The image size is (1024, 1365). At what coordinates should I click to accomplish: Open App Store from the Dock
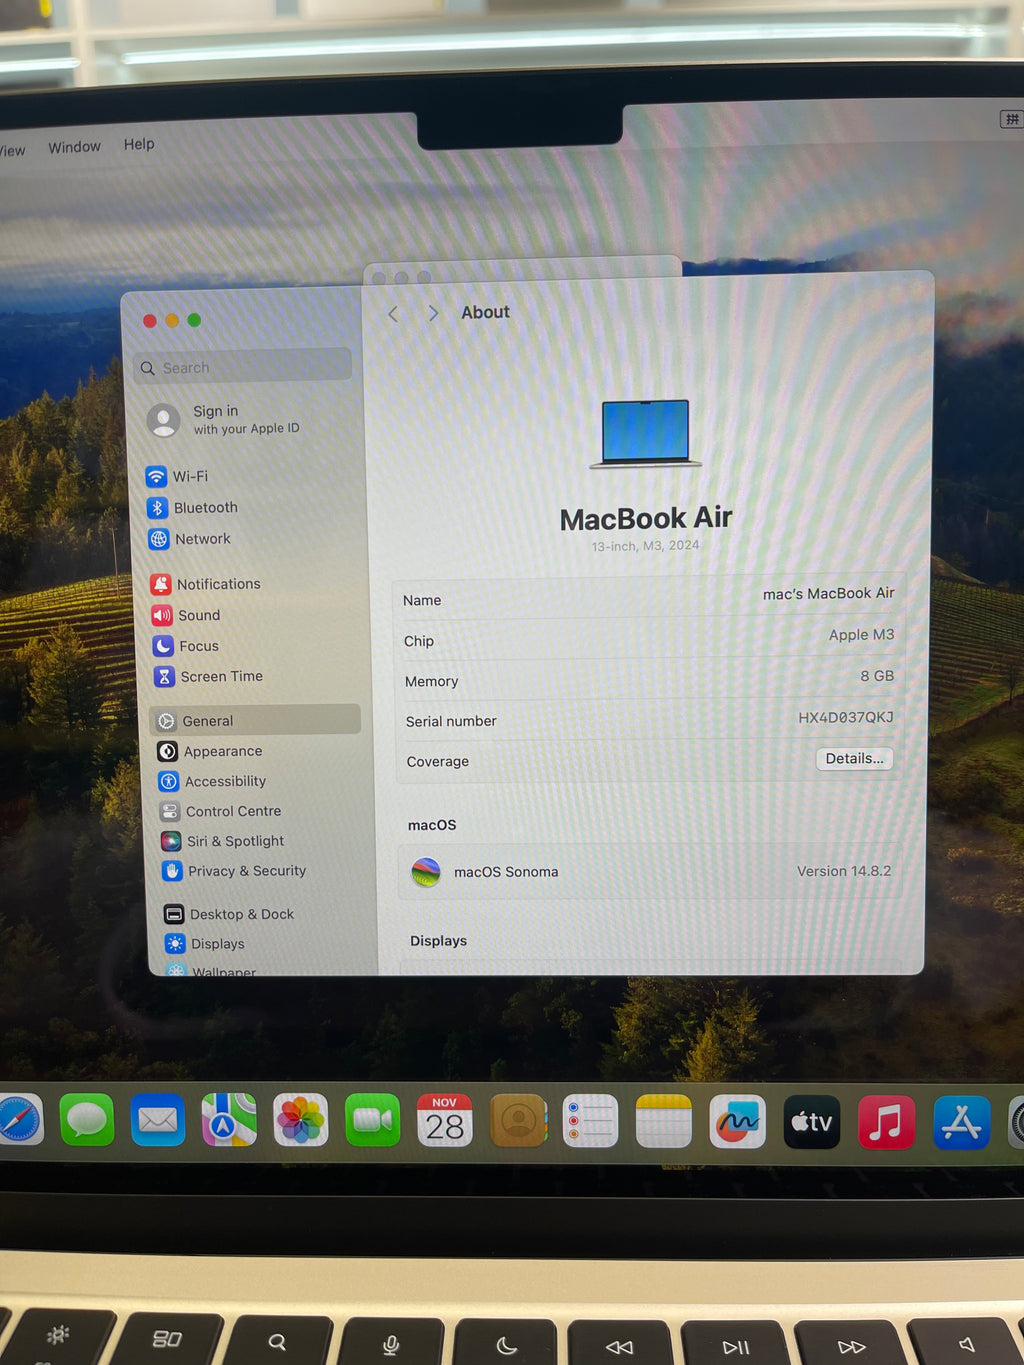click(961, 1122)
